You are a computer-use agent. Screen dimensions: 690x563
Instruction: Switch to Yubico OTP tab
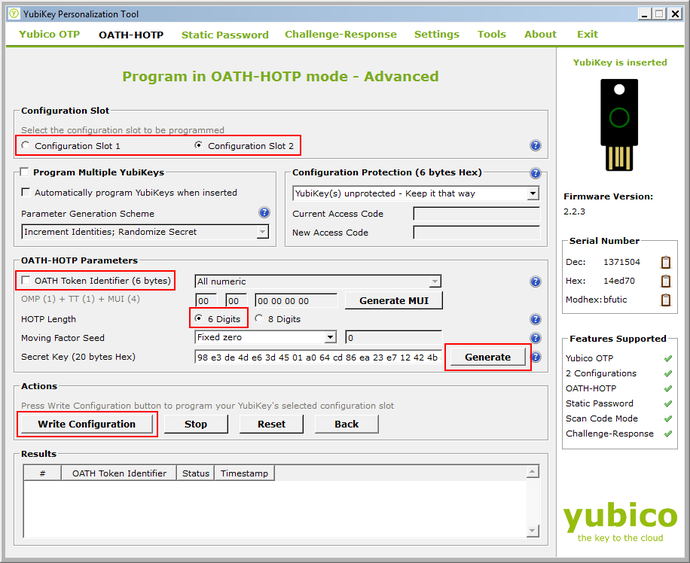49,34
